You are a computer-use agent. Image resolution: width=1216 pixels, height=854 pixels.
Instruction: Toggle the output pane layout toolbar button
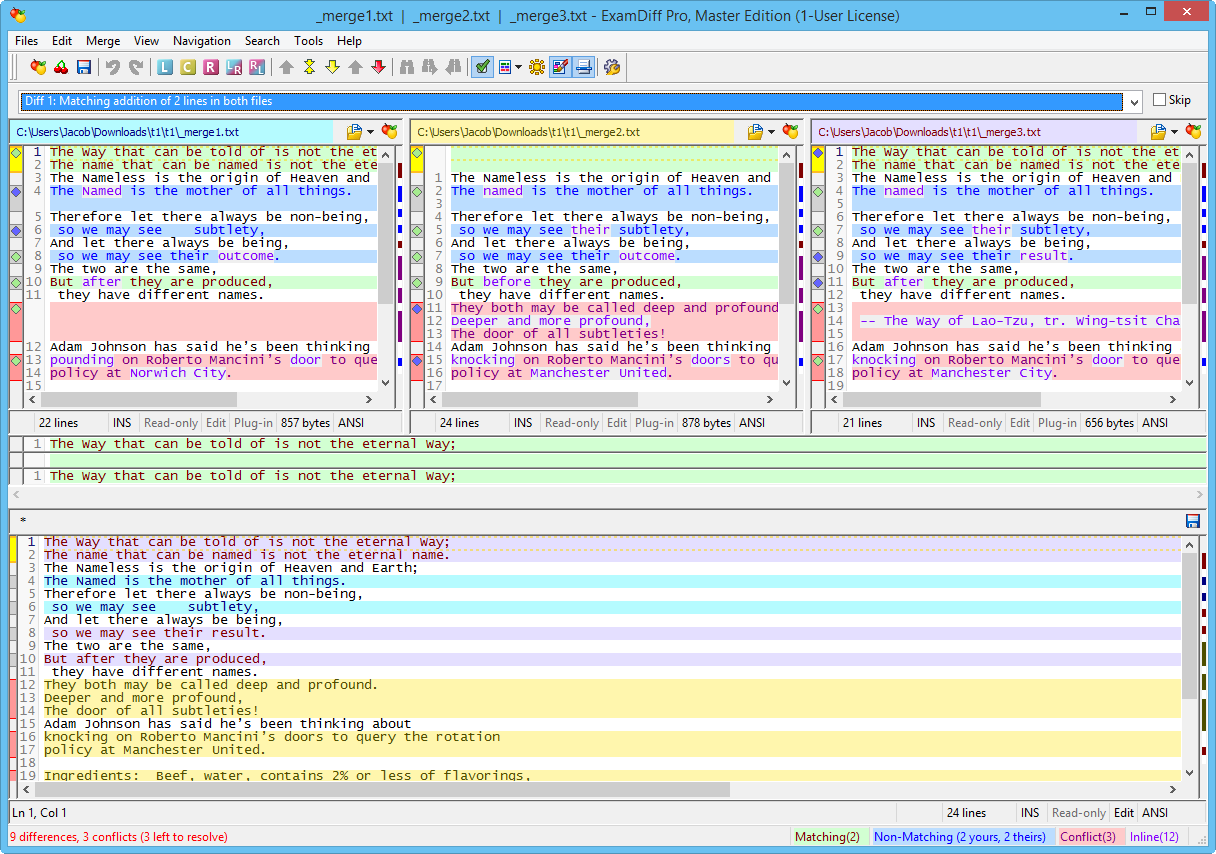tap(583, 67)
